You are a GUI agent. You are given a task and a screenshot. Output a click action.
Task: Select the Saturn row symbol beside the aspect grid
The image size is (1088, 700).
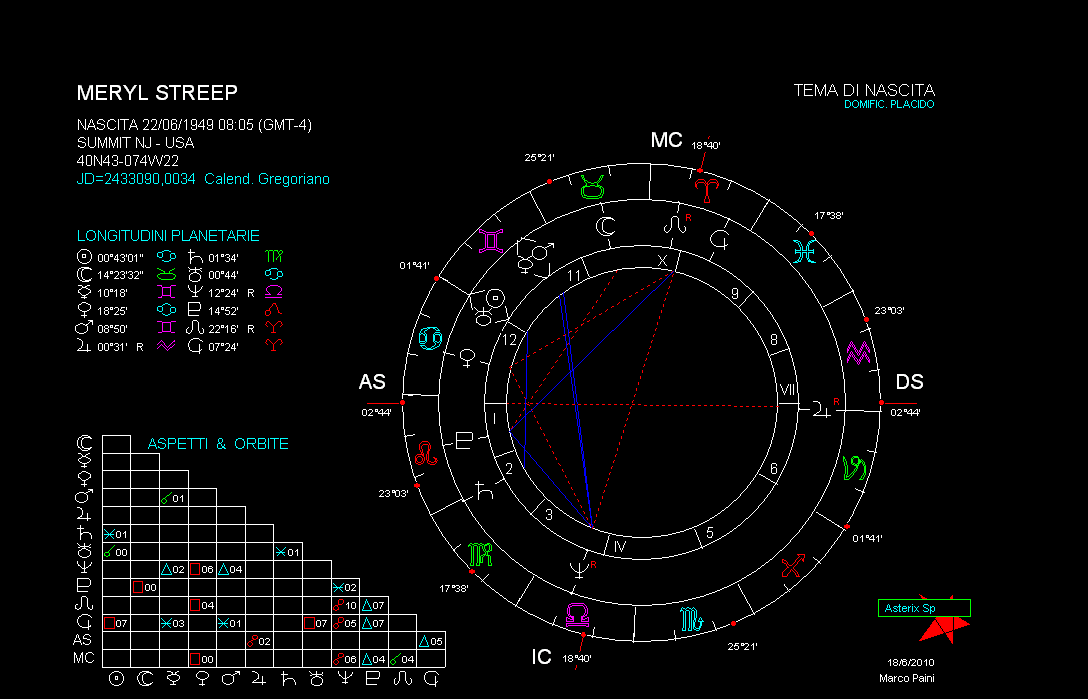point(84,533)
